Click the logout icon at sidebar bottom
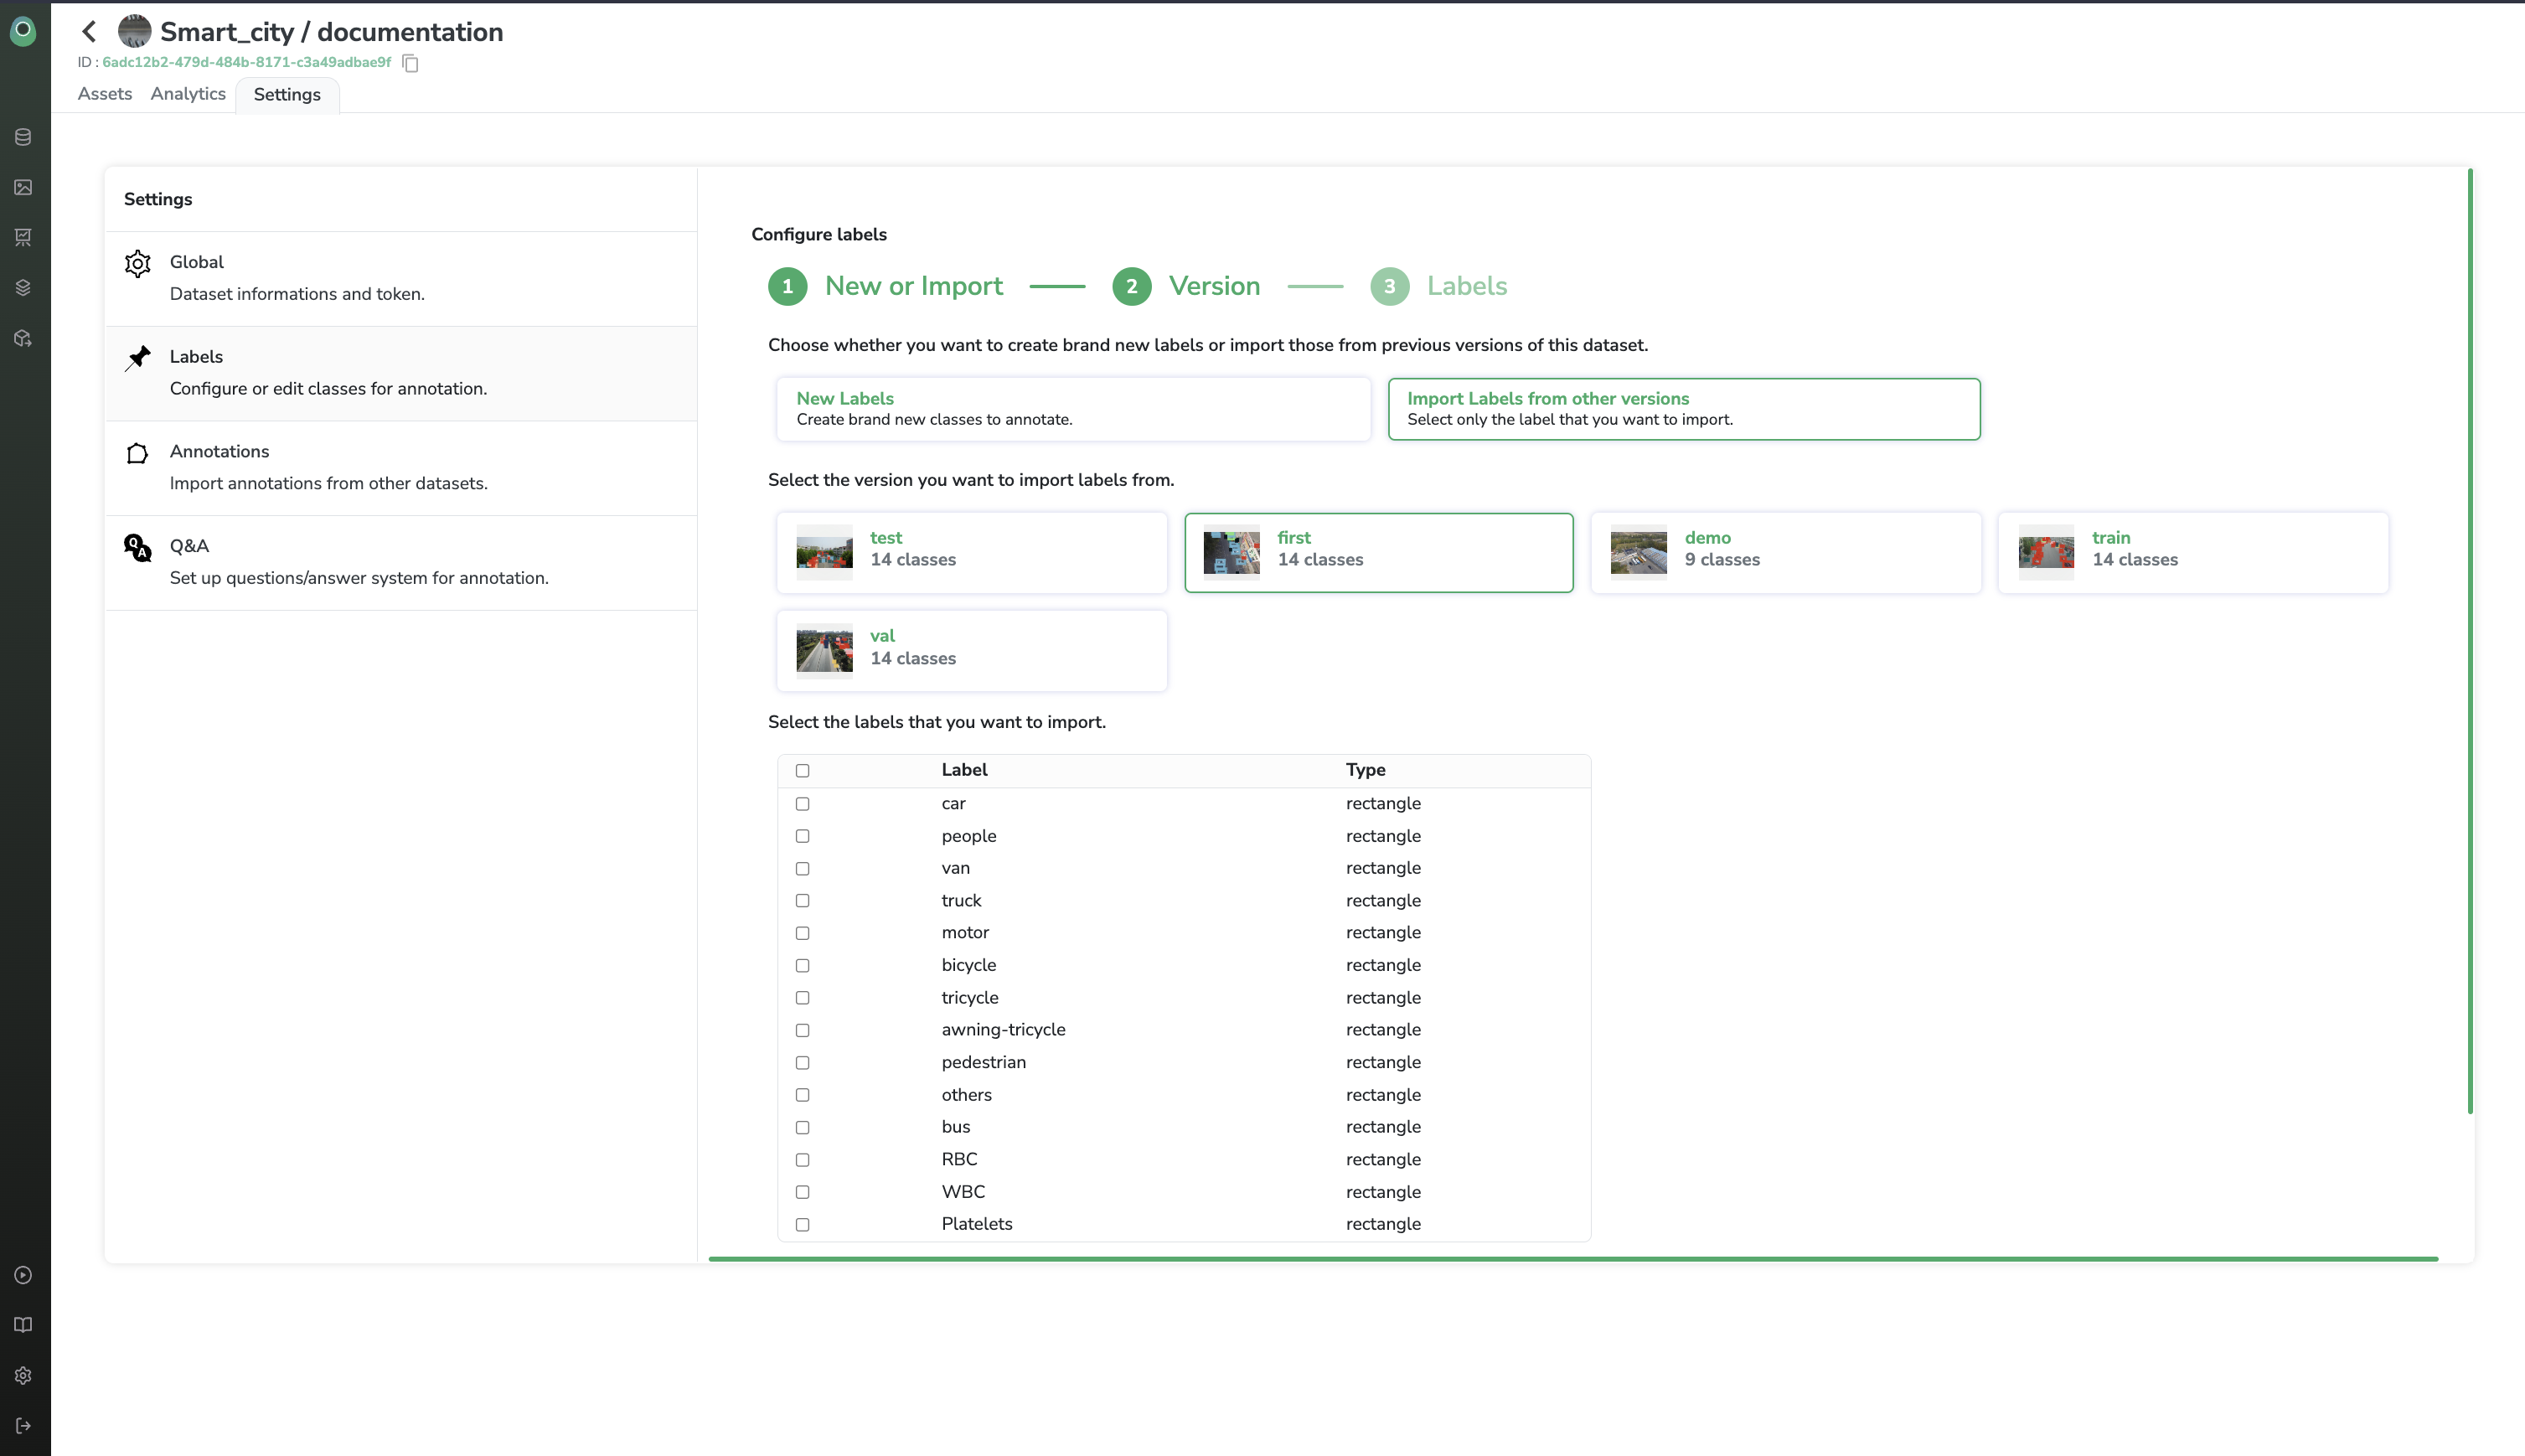Viewport: 2525px width, 1456px height. 24,1425
